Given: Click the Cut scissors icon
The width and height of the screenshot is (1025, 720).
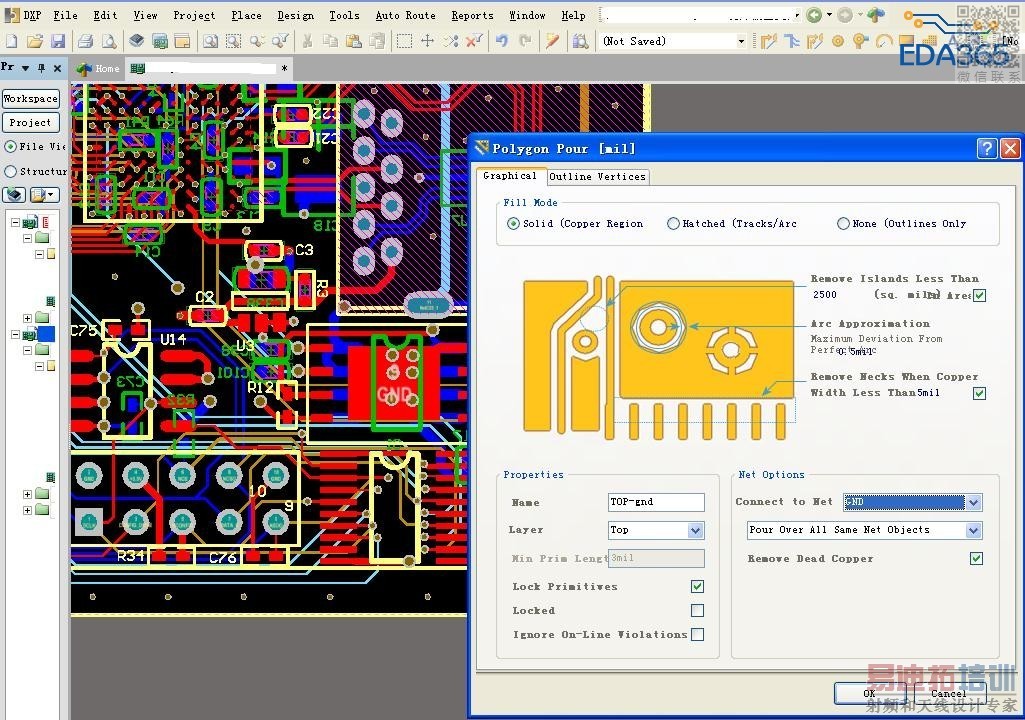Looking at the screenshot, I should [307, 41].
